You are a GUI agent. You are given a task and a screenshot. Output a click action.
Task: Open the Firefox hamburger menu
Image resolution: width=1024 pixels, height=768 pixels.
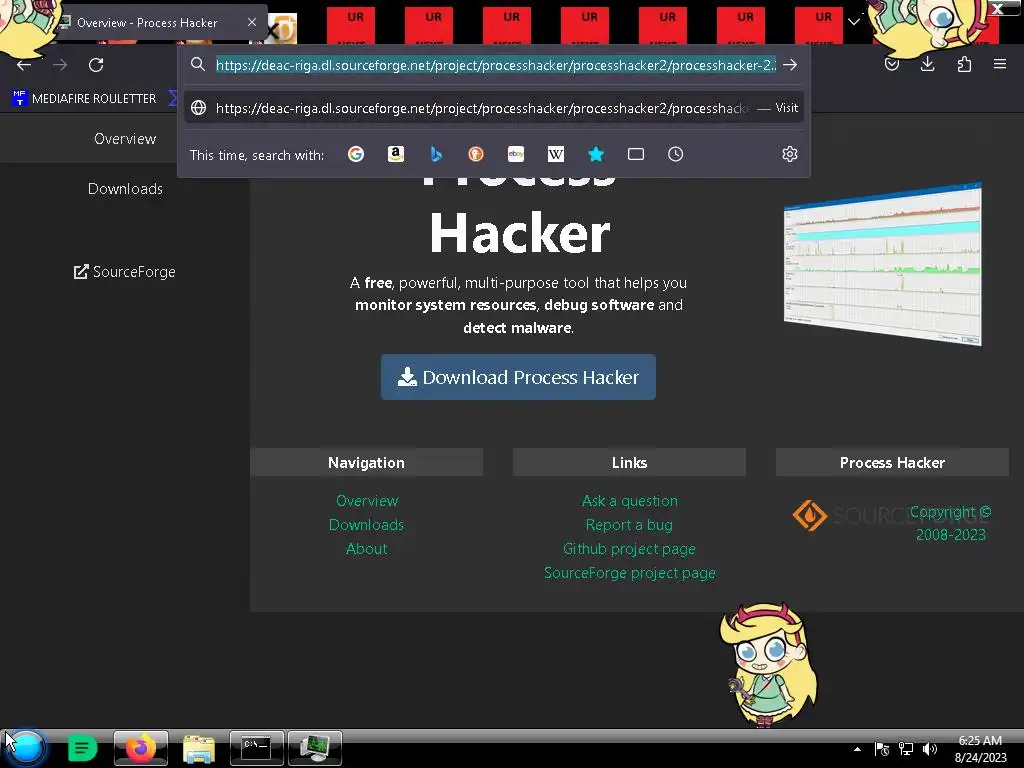1000,64
